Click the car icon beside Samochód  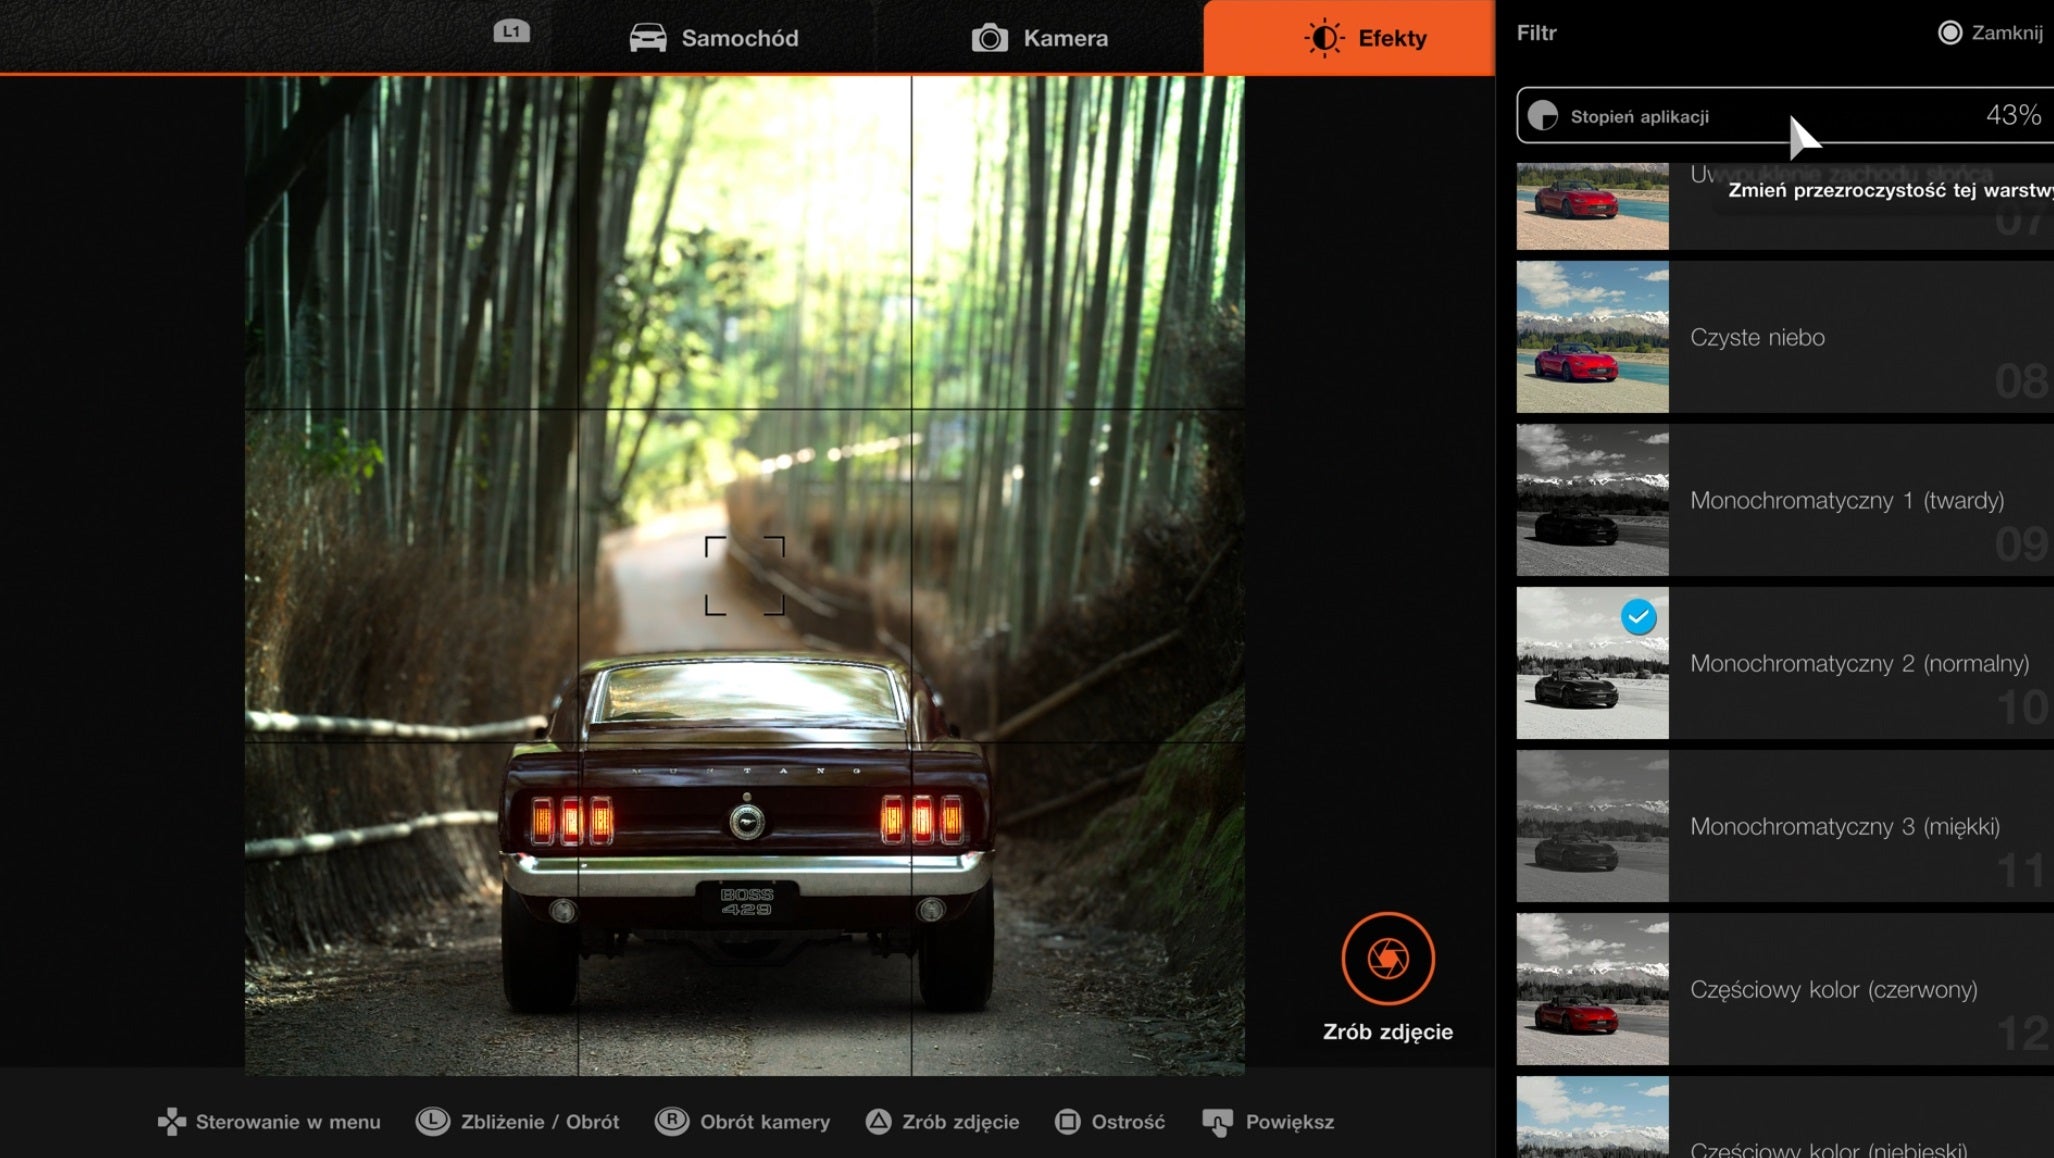648,38
